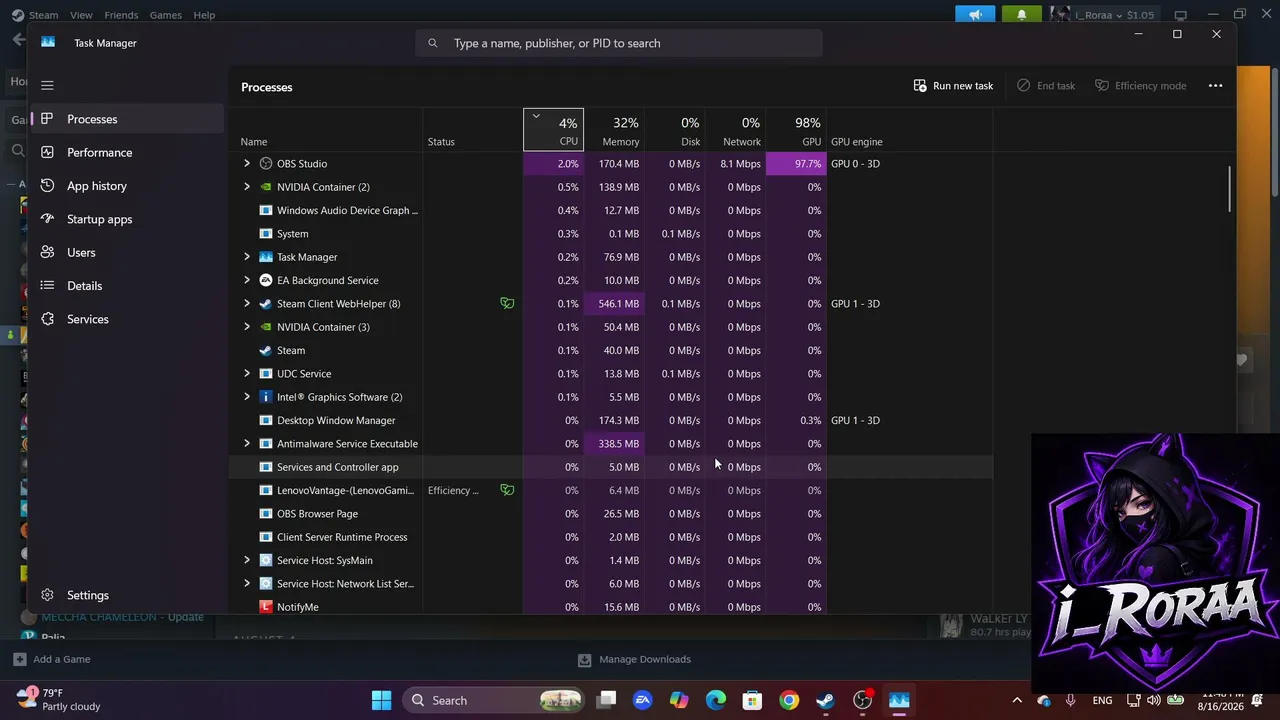The width and height of the screenshot is (1280, 720).
Task: Click the process list vertical scrollbar
Action: tap(1229, 189)
